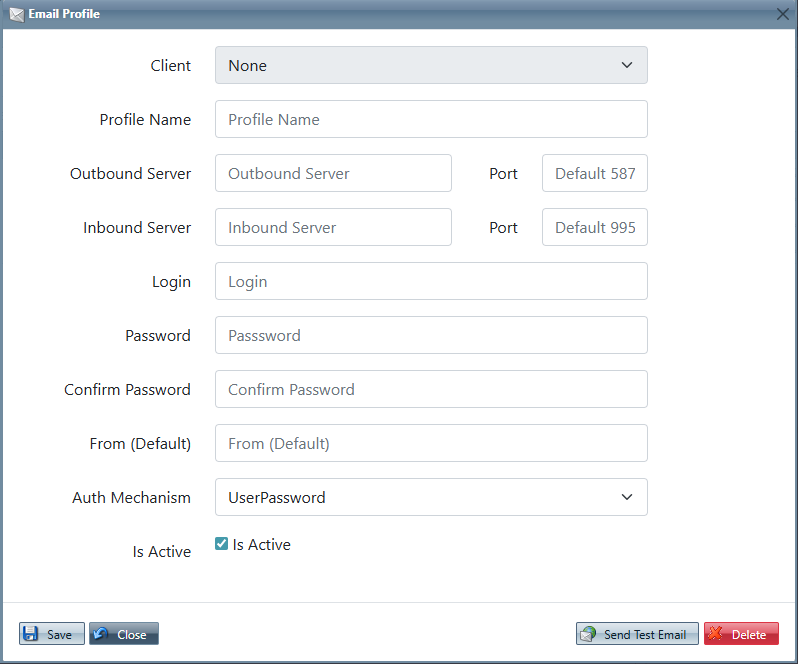Click the Close button's back arrow icon

(101, 634)
